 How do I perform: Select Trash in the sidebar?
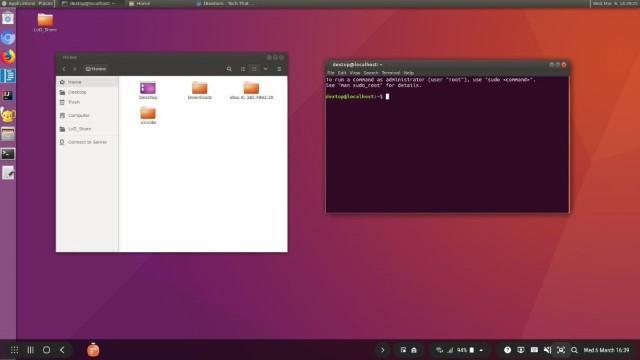pos(74,102)
